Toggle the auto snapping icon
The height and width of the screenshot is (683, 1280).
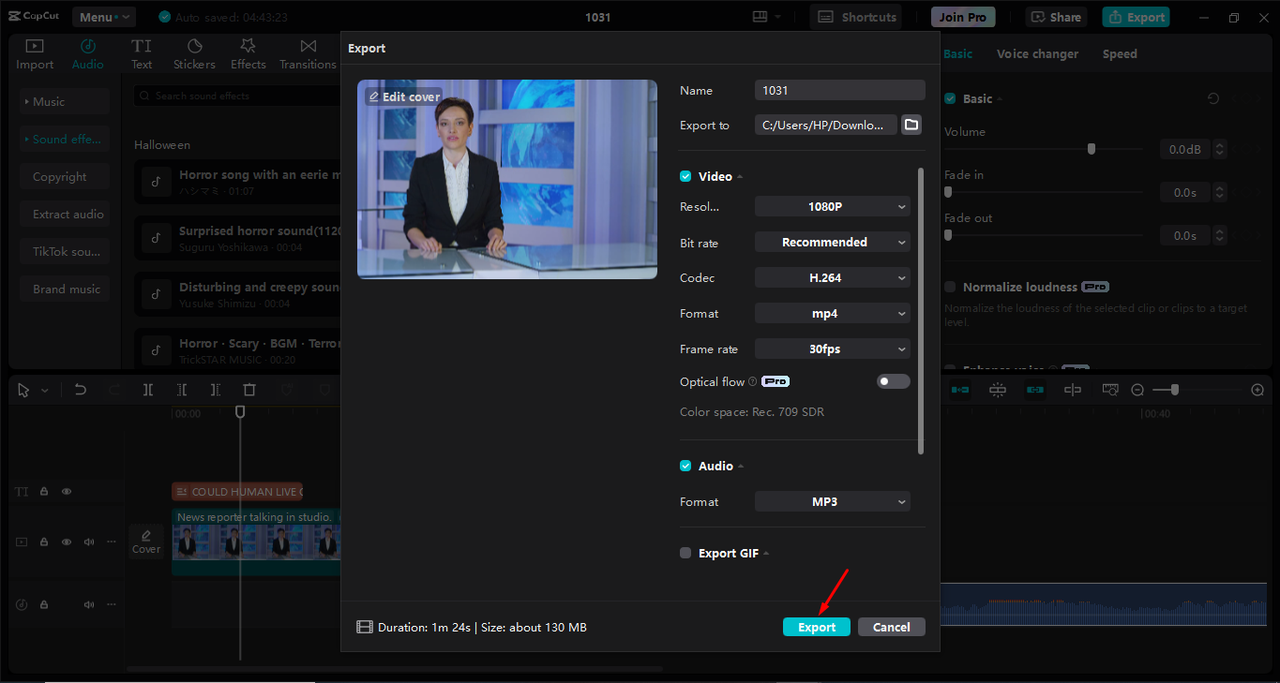997,390
